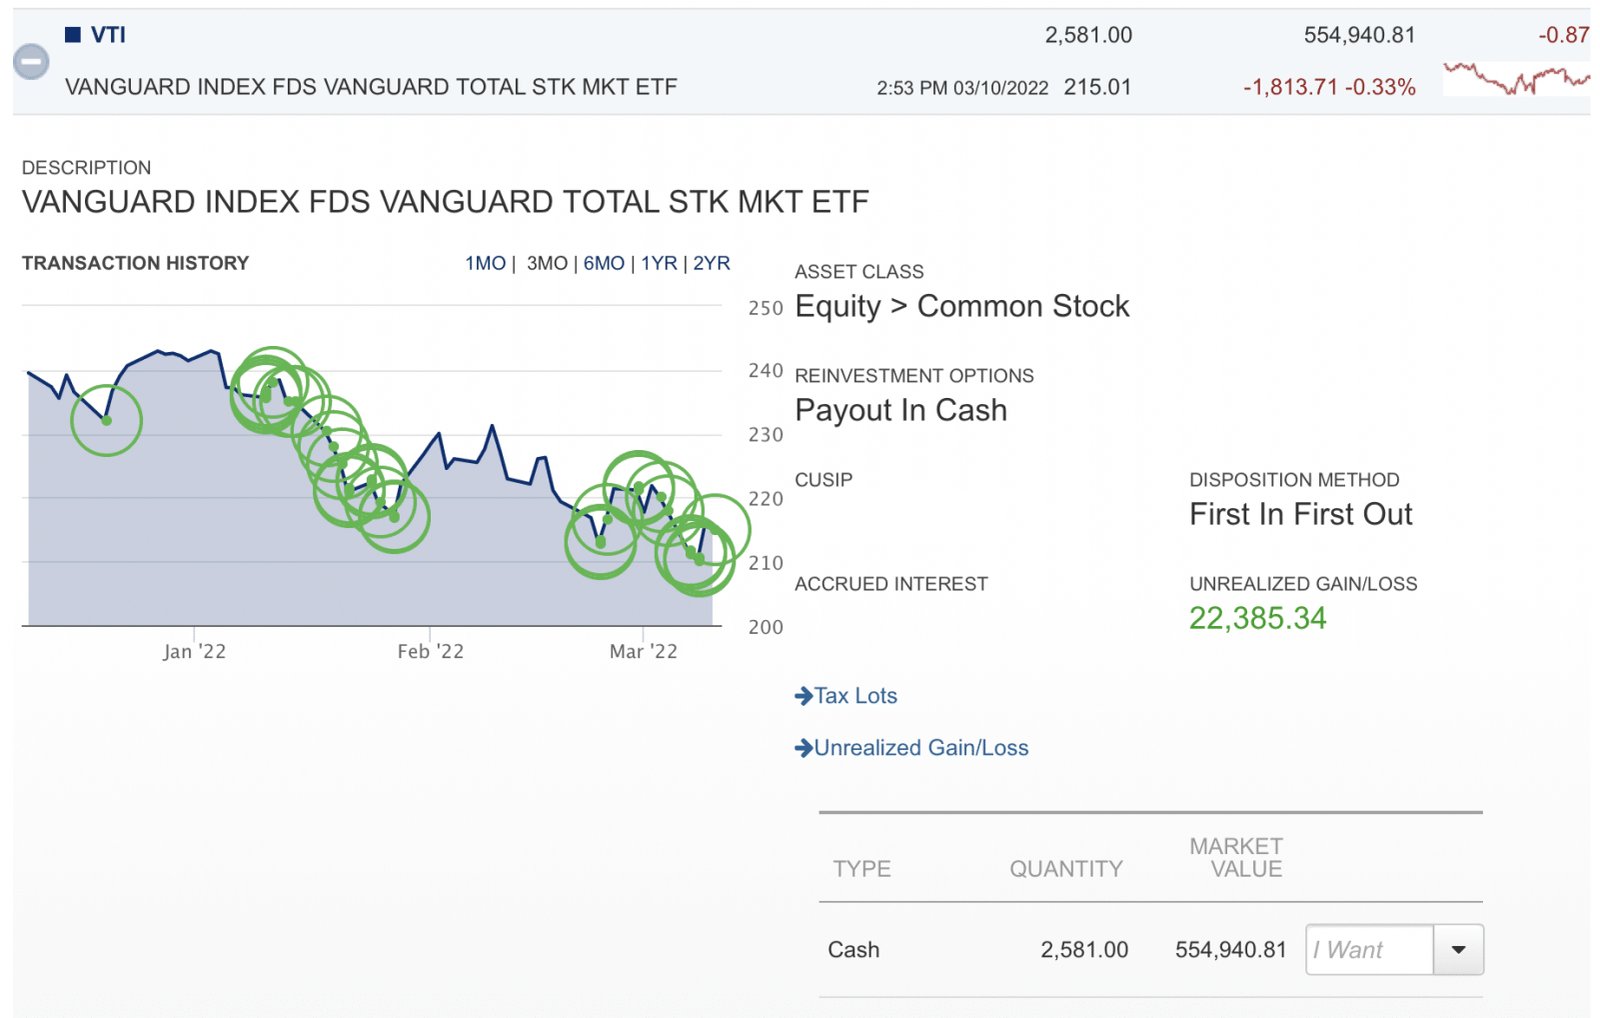Click the Type column header
This screenshot has width=1600, height=1018.
(x=861, y=869)
